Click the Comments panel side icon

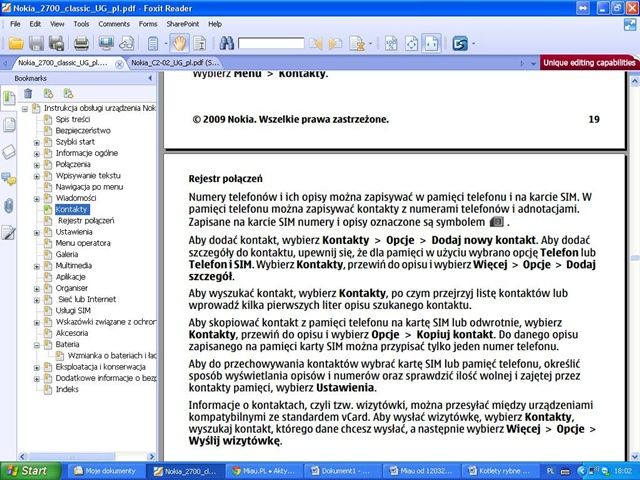pos(9,179)
